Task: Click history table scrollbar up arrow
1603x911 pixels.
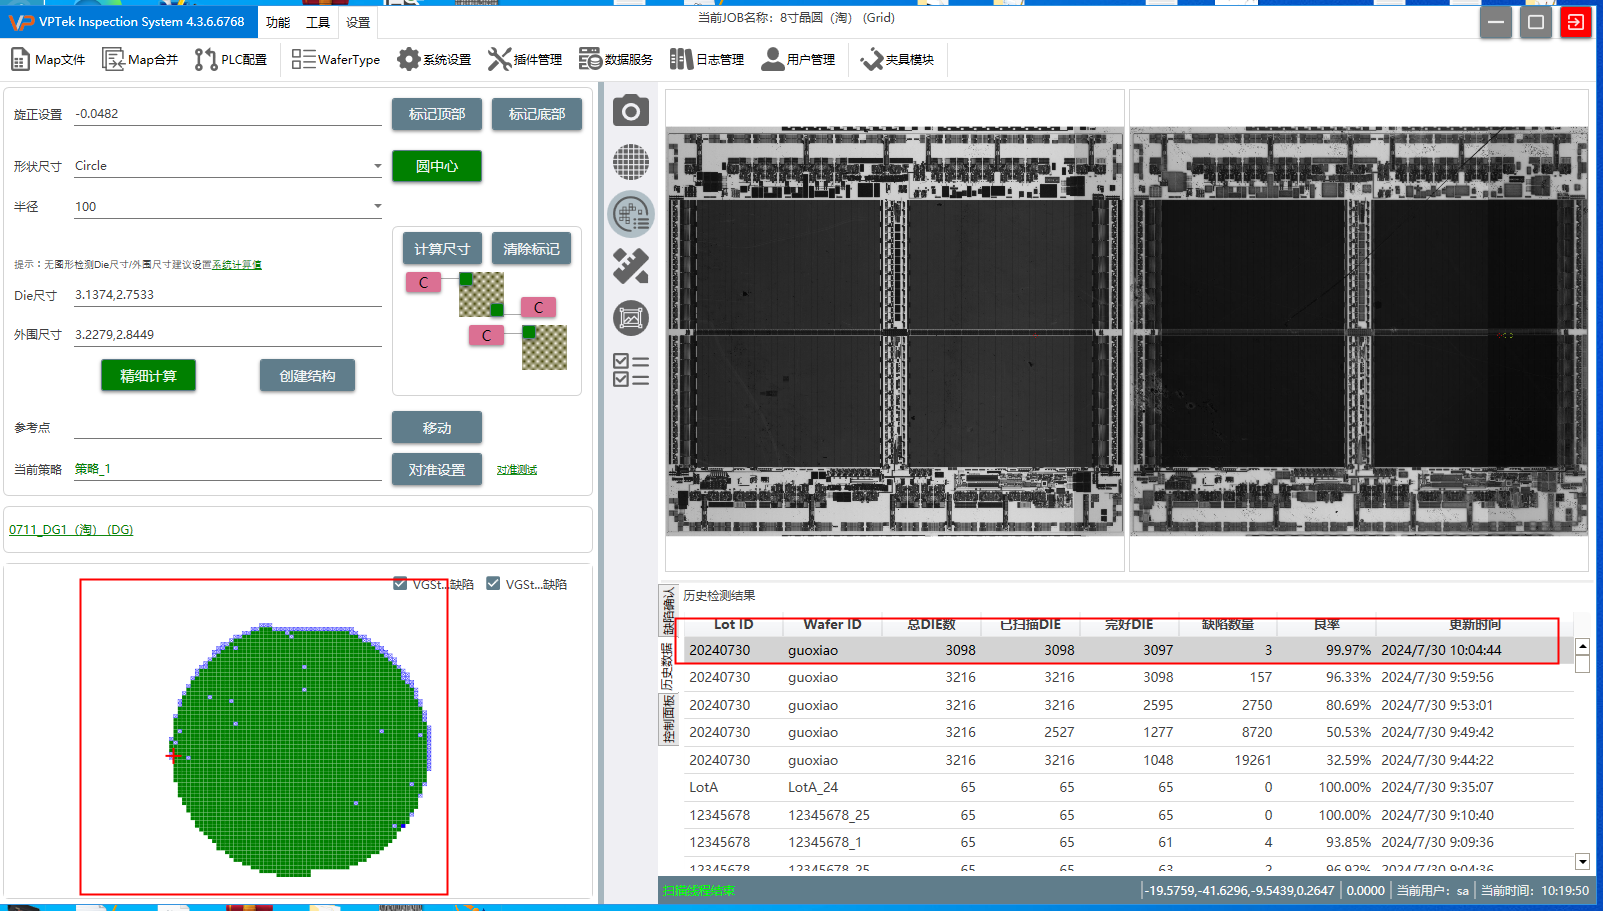Action: click(1582, 647)
